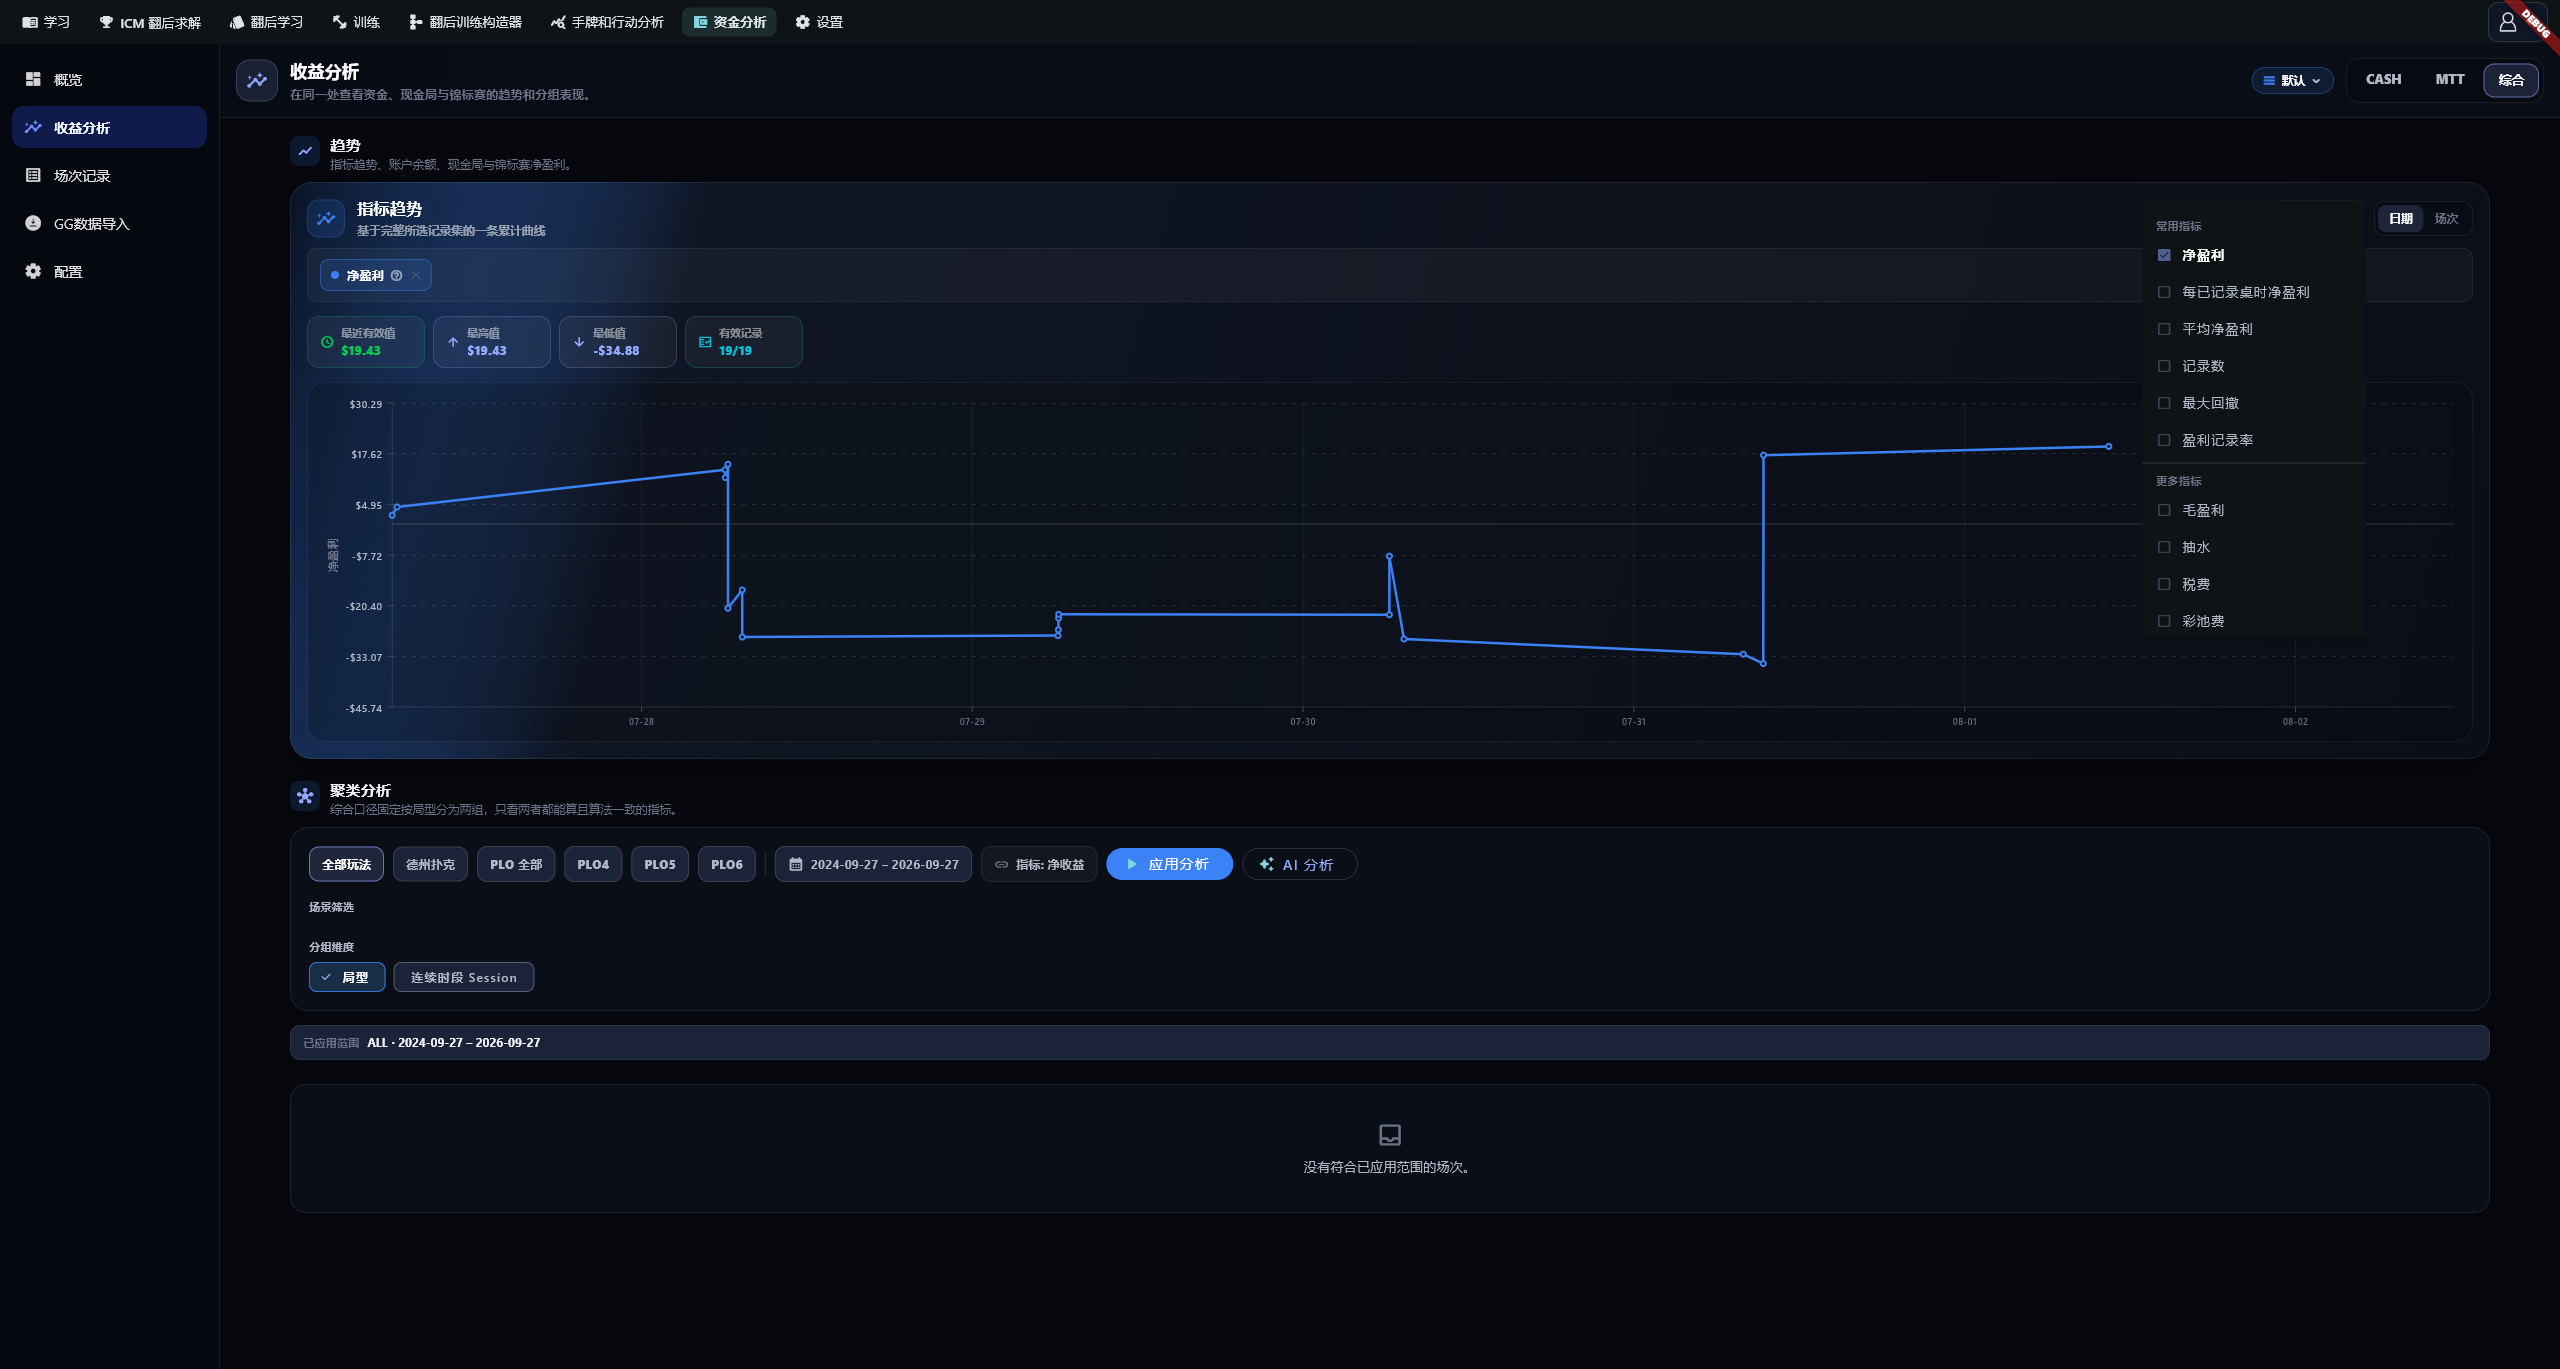The width and height of the screenshot is (2560, 1369).
Task: Click the GG数据导入 import icon
Action: pos(33,223)
